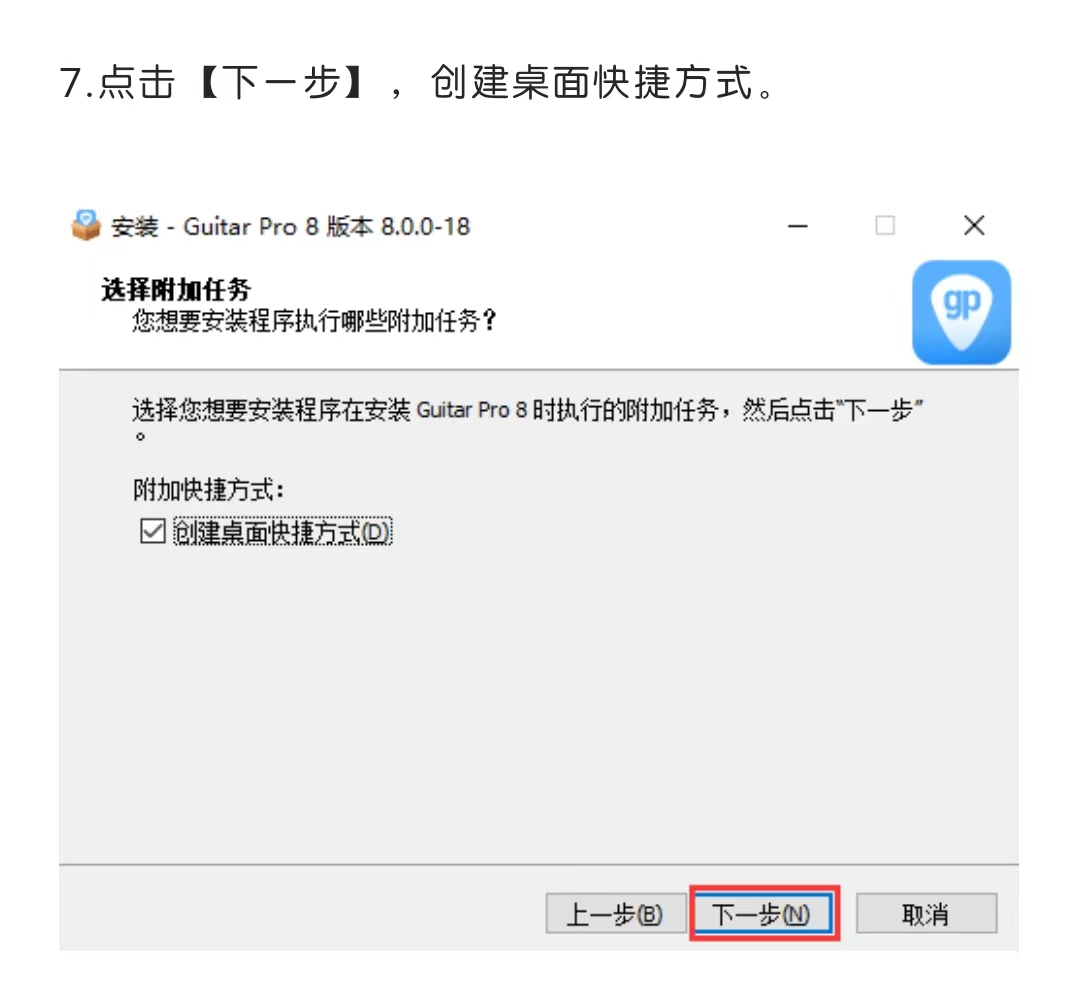Click the 附加快捷方式 section label
Screen dimensions: 1079x1000
[209, 490]
